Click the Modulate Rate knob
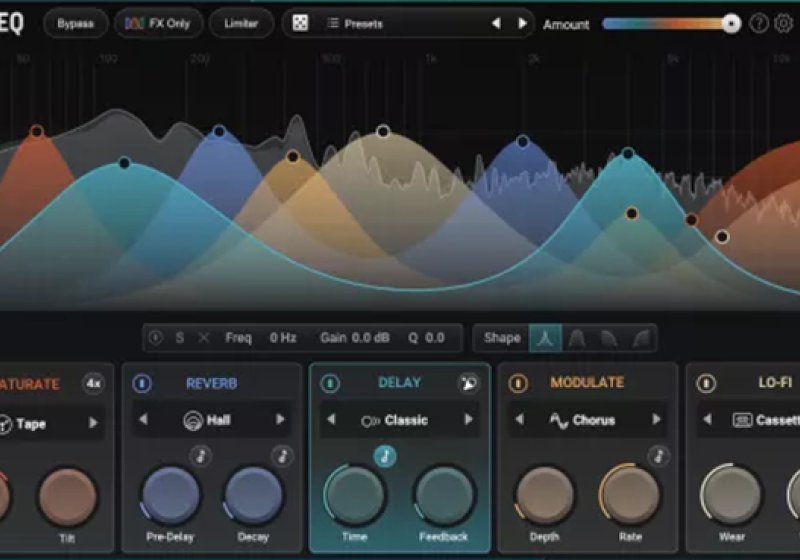The image size is (800, 560). pos(630,494)
